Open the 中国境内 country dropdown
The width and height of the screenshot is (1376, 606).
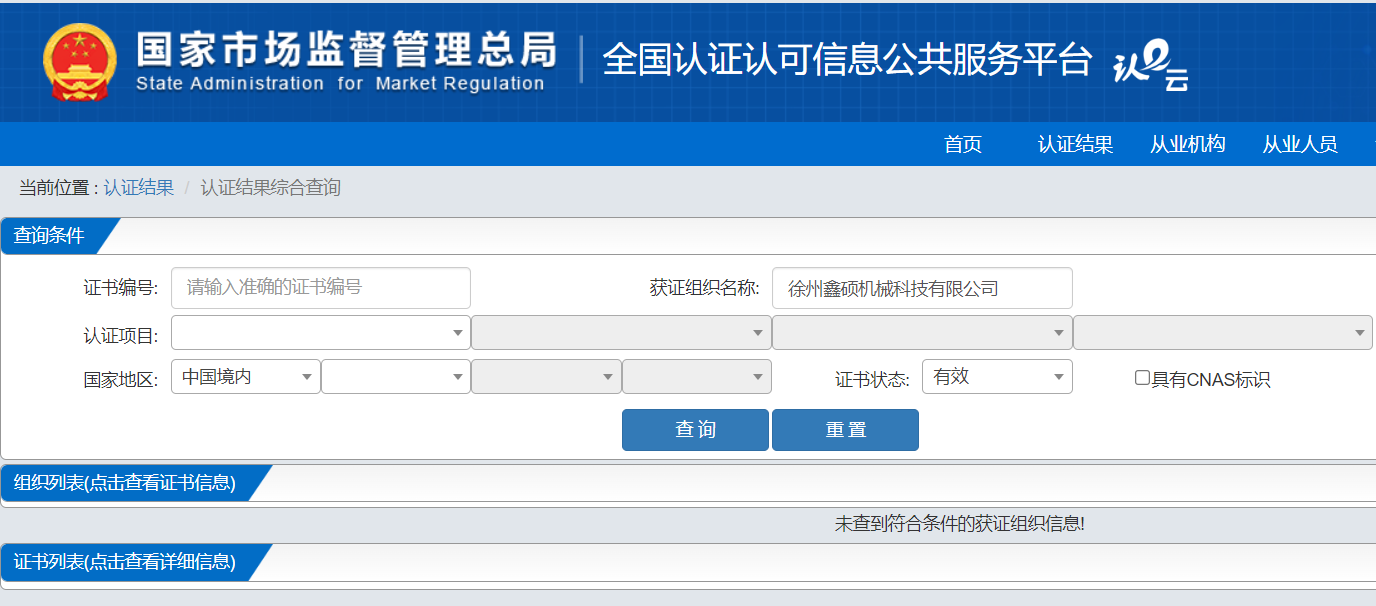click(x=246, y=377)
